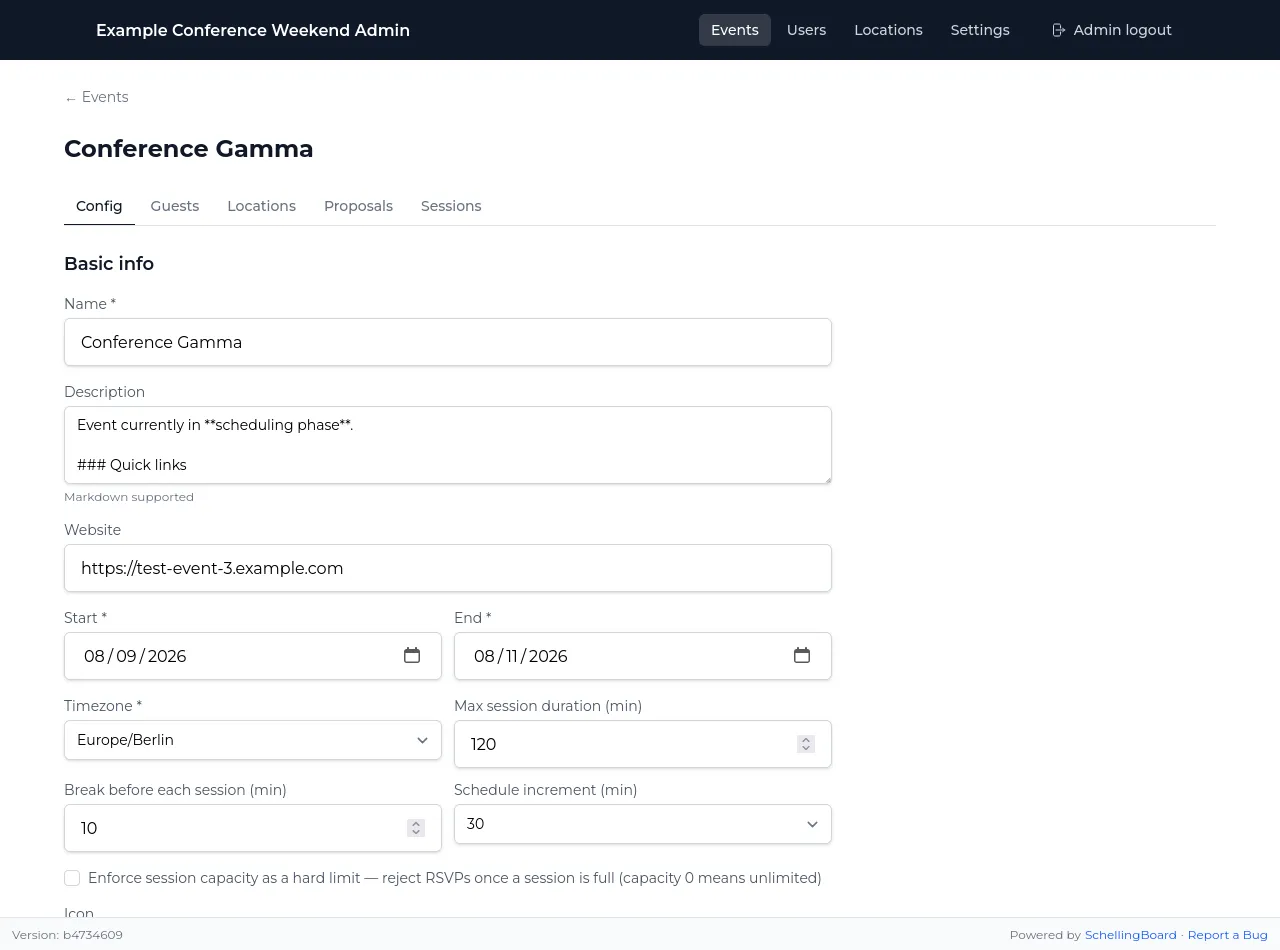The width and height of the screenshot is (1280, 950).
Task: Focus the Website URL field
Action: point(448,568)
